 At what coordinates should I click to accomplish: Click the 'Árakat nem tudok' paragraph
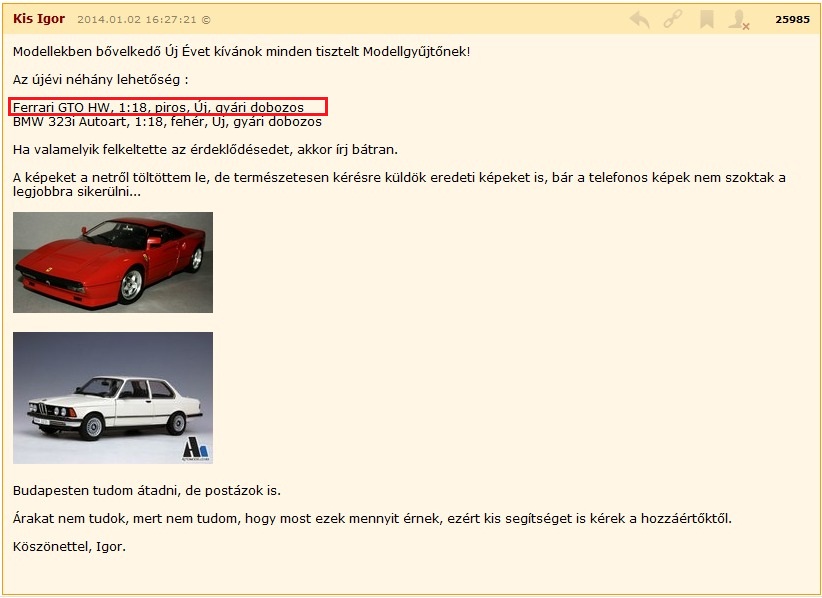click(372, 518)
